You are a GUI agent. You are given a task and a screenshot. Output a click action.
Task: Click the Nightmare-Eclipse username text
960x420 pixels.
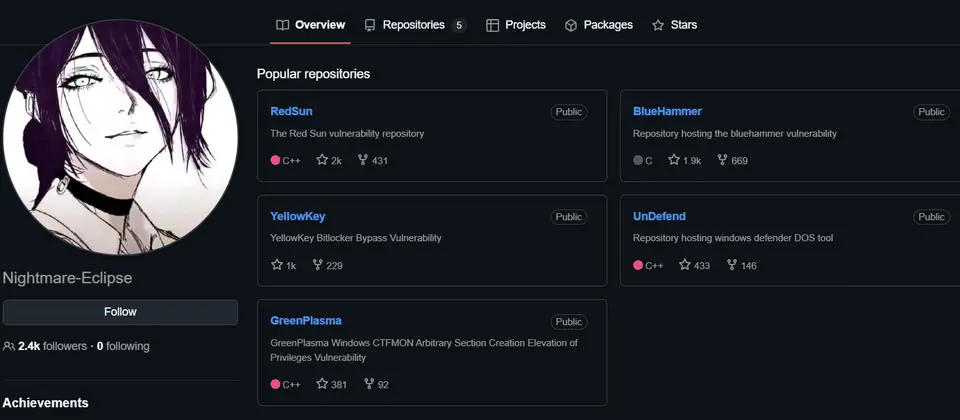(67, 278)
